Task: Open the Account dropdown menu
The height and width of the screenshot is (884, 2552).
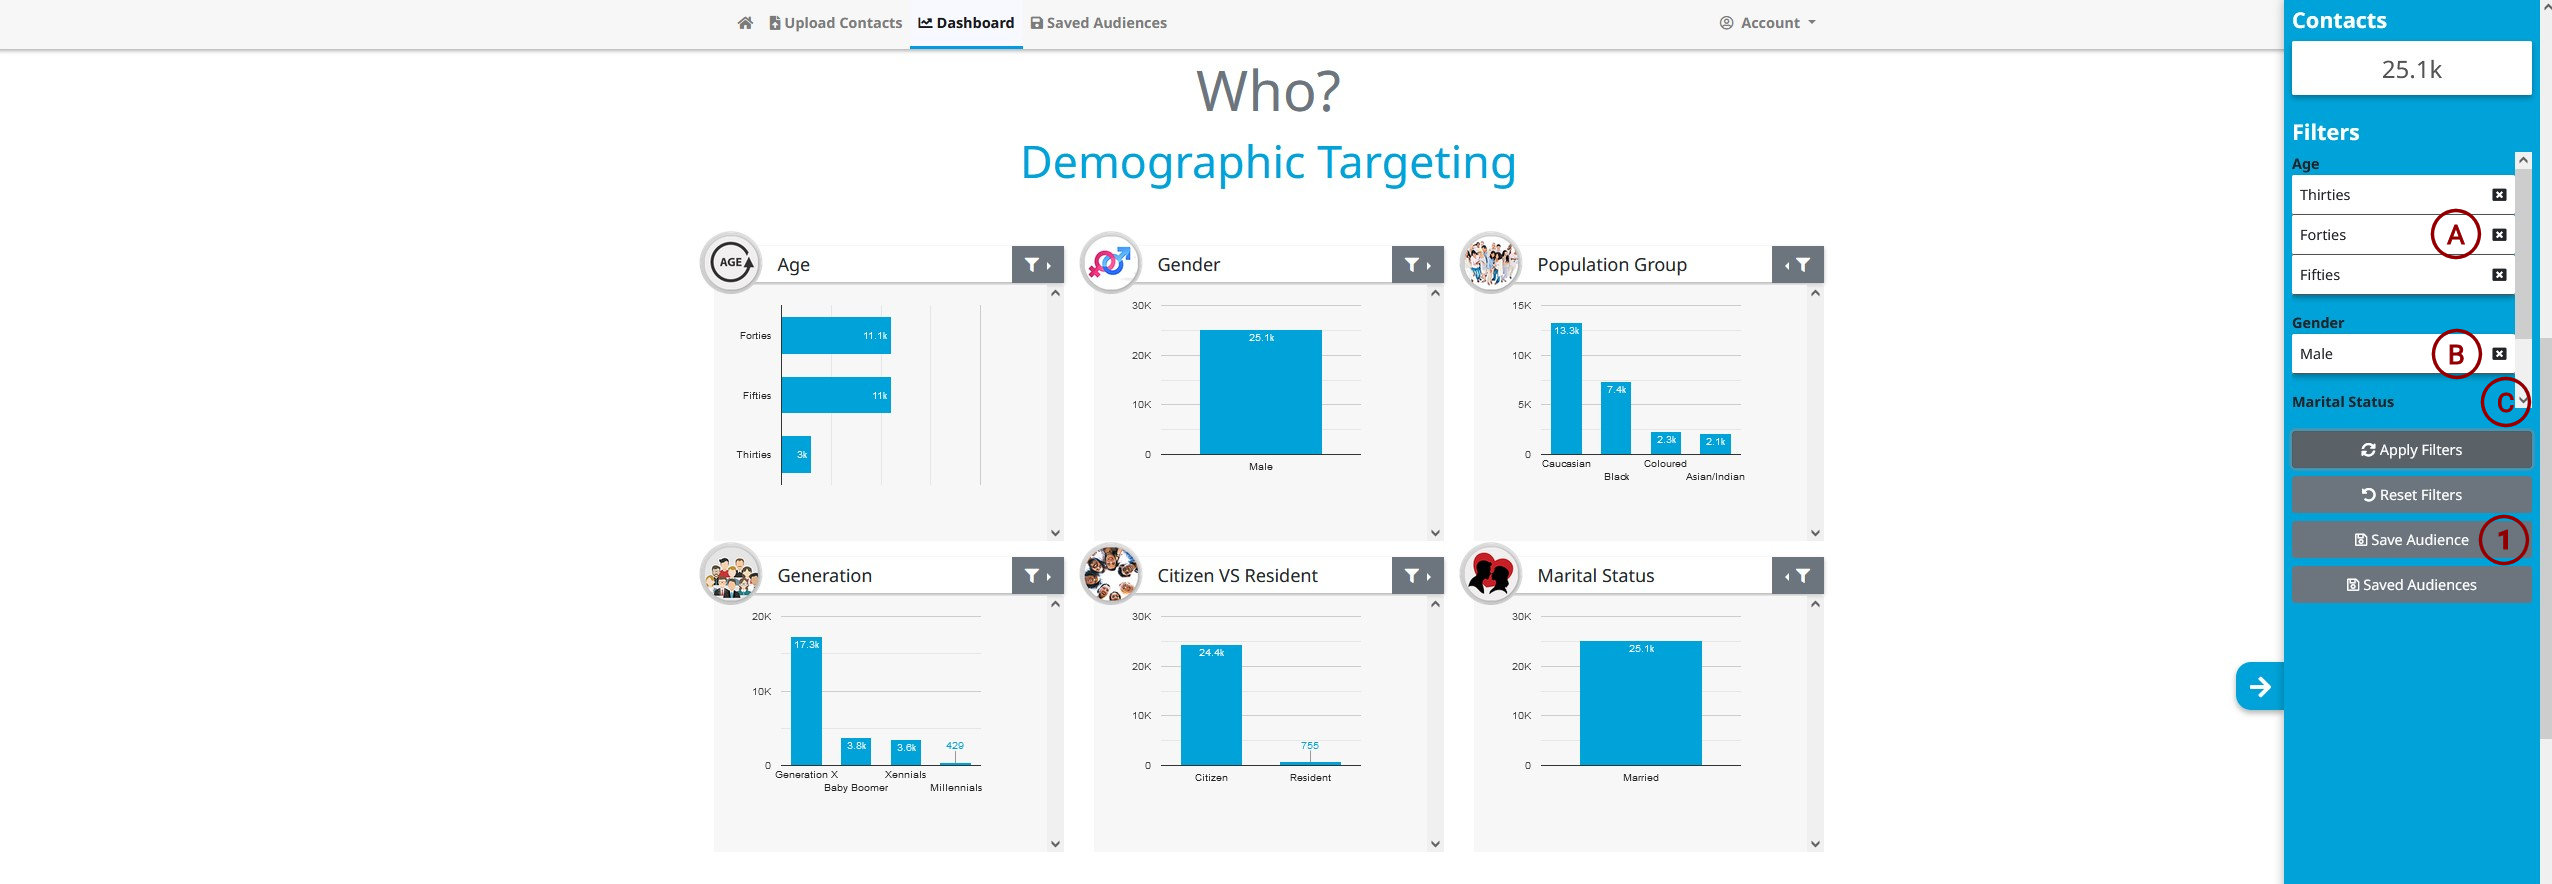Action: click(x=1767, y=23)
